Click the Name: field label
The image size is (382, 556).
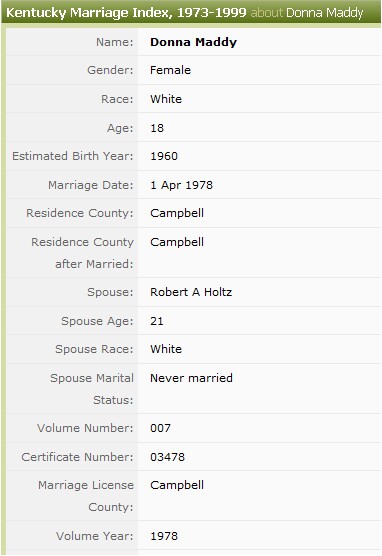pyautogui.click(x=115, y=42)
